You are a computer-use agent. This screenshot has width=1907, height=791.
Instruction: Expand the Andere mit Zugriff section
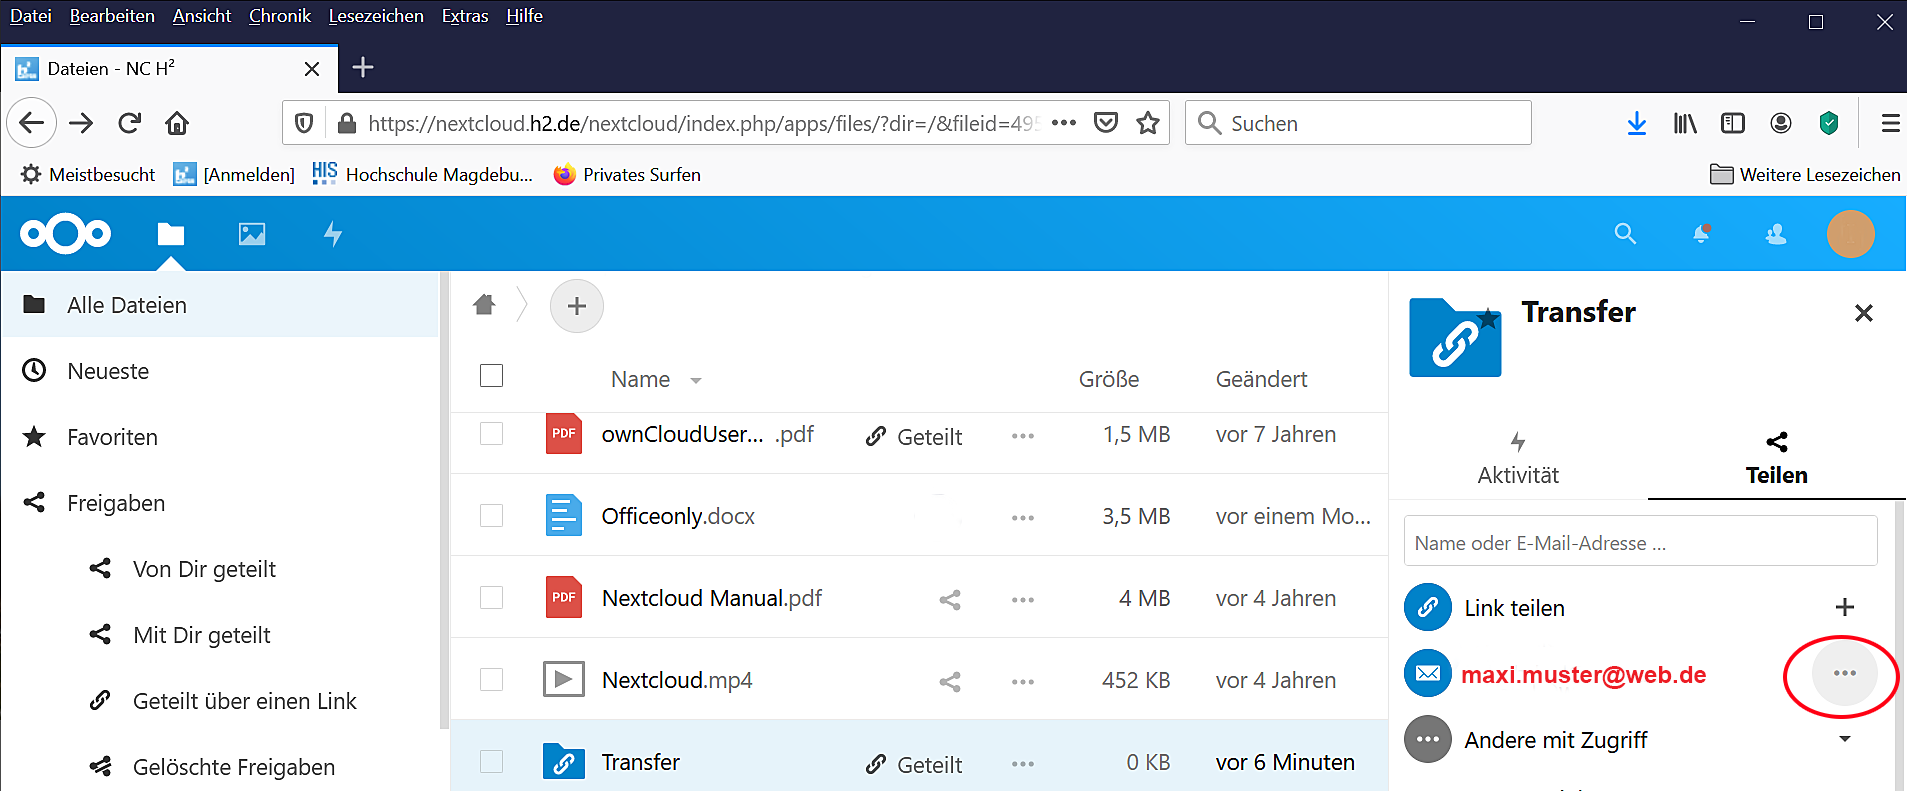[1845, 740]
